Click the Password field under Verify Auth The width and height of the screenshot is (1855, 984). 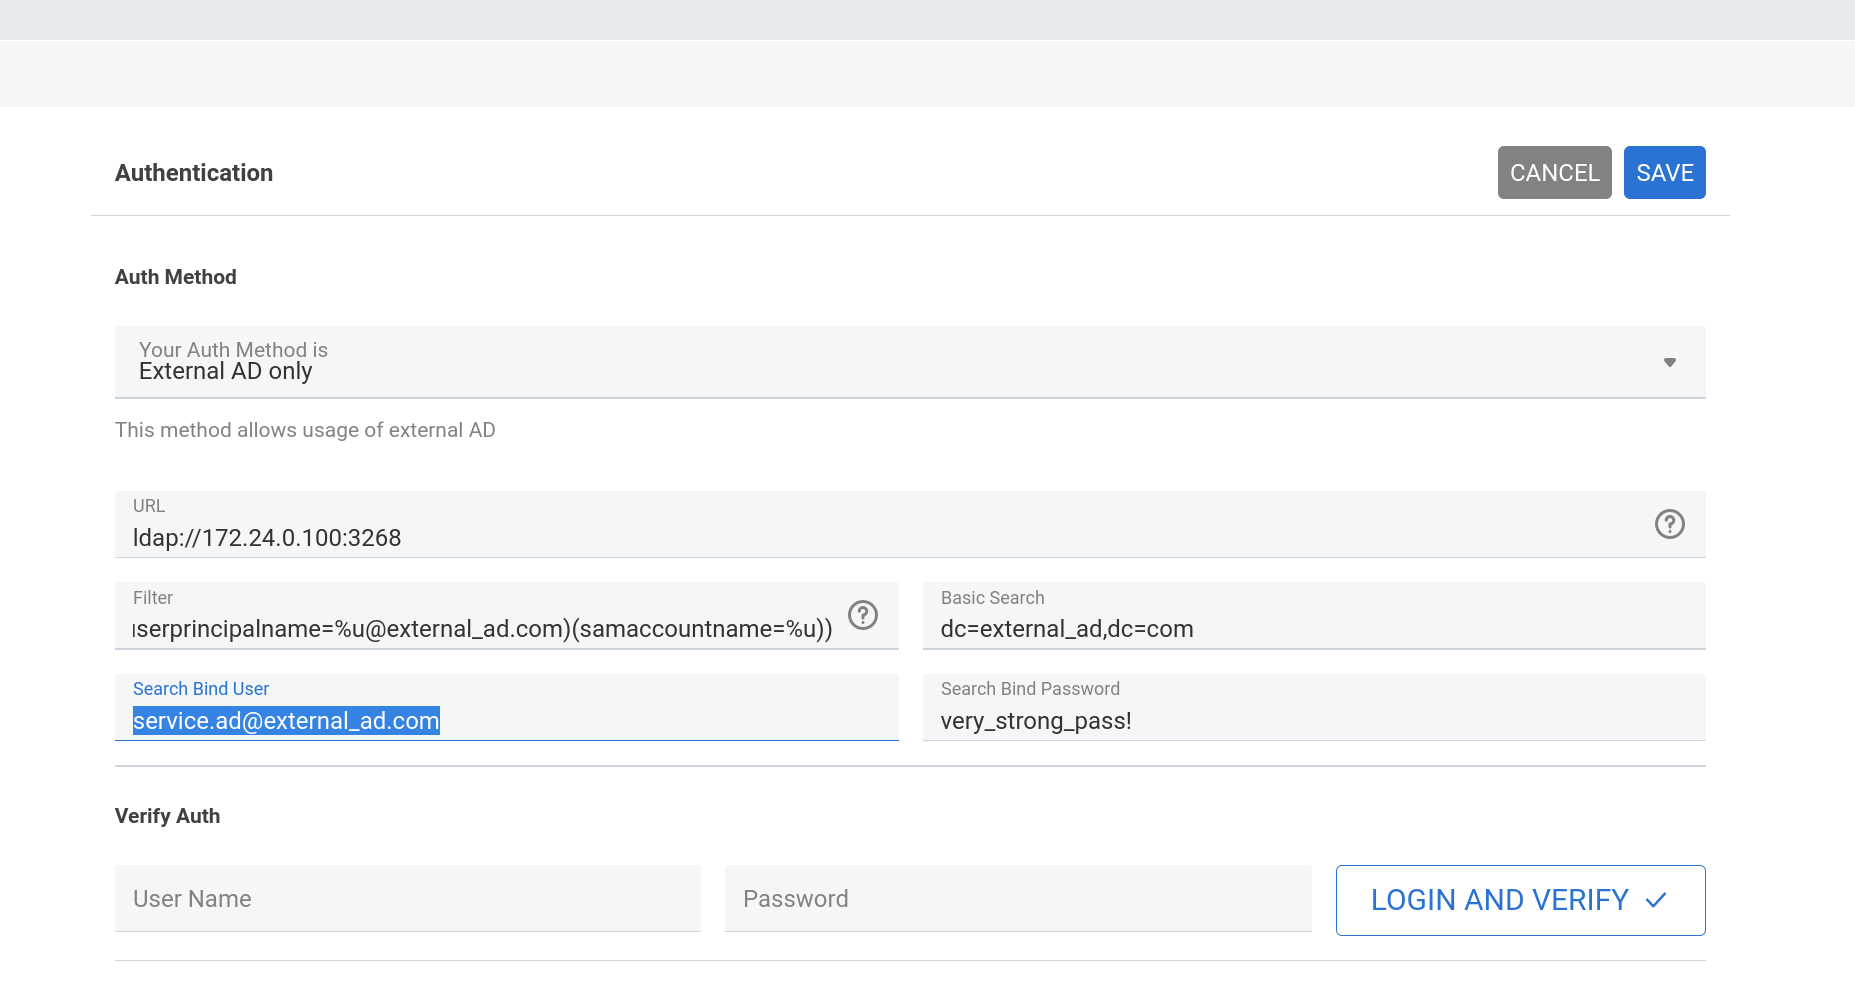[1017, 899]
